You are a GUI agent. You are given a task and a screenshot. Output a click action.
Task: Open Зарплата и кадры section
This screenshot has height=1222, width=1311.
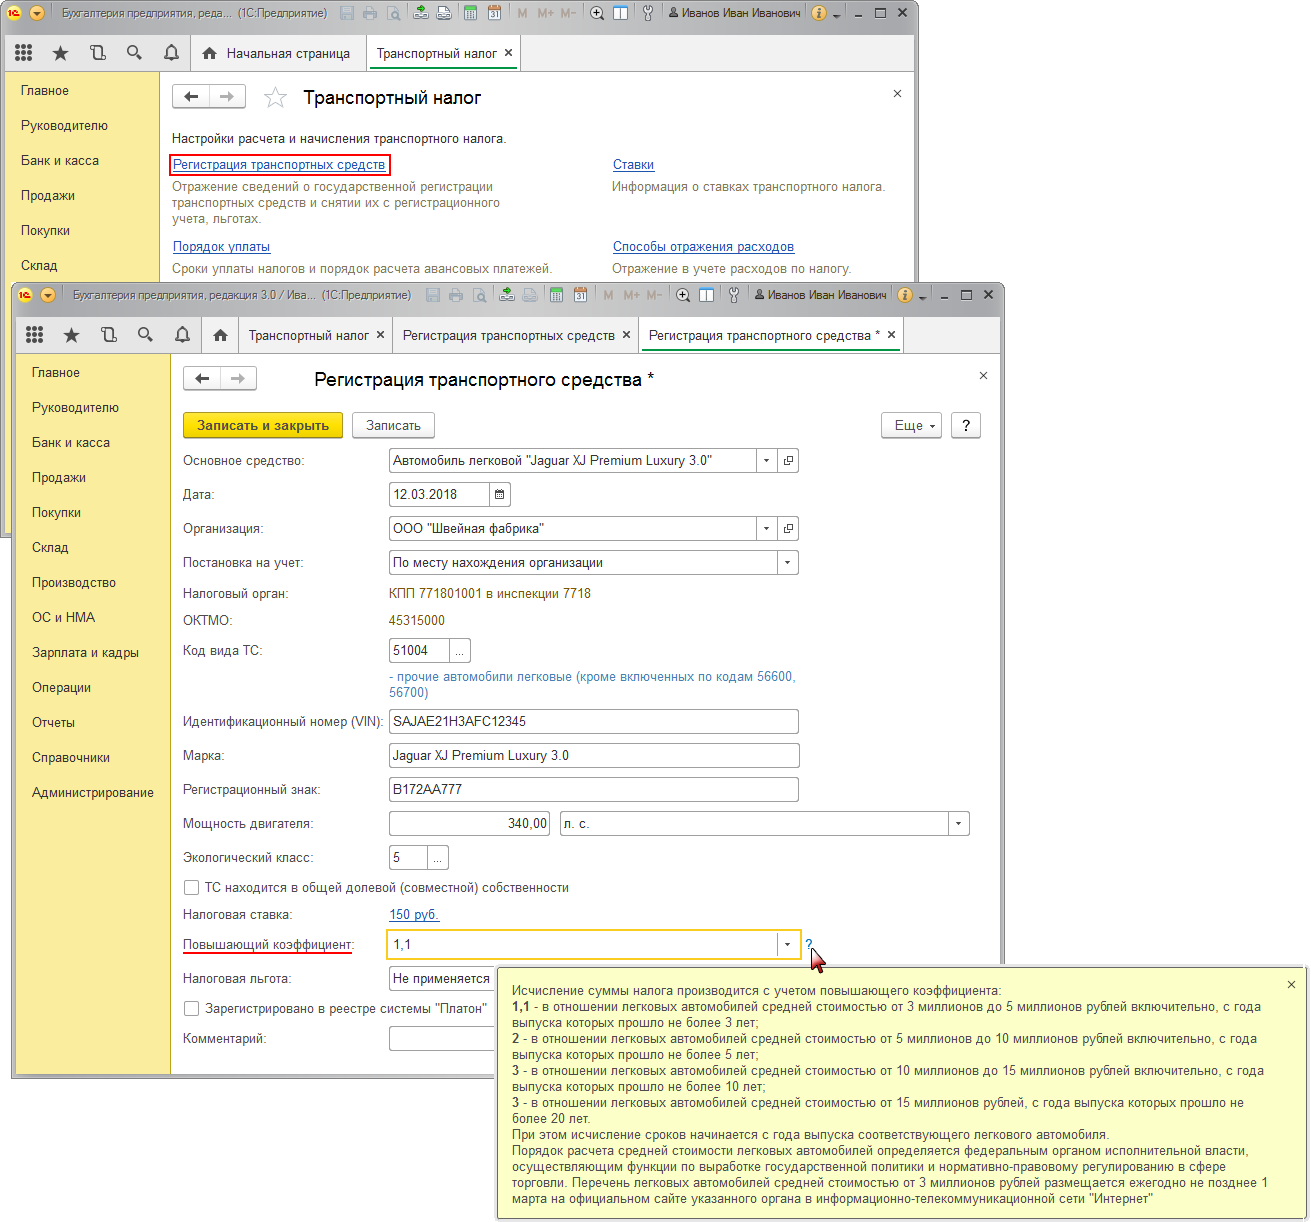tap(85, 652)
